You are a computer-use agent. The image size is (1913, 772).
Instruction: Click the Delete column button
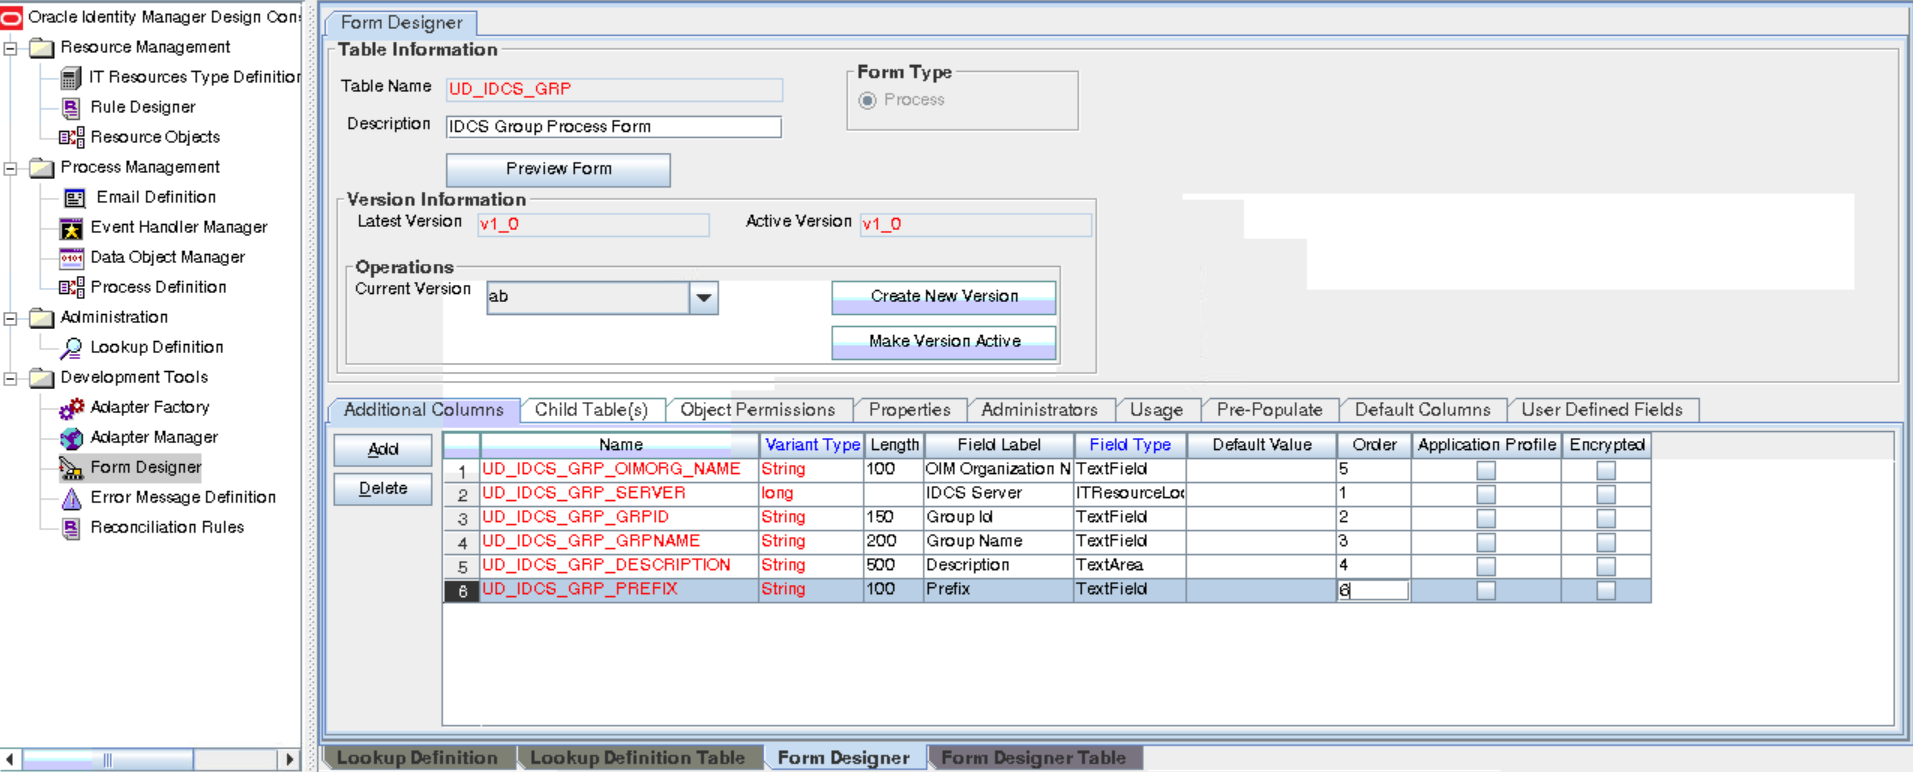383,489
